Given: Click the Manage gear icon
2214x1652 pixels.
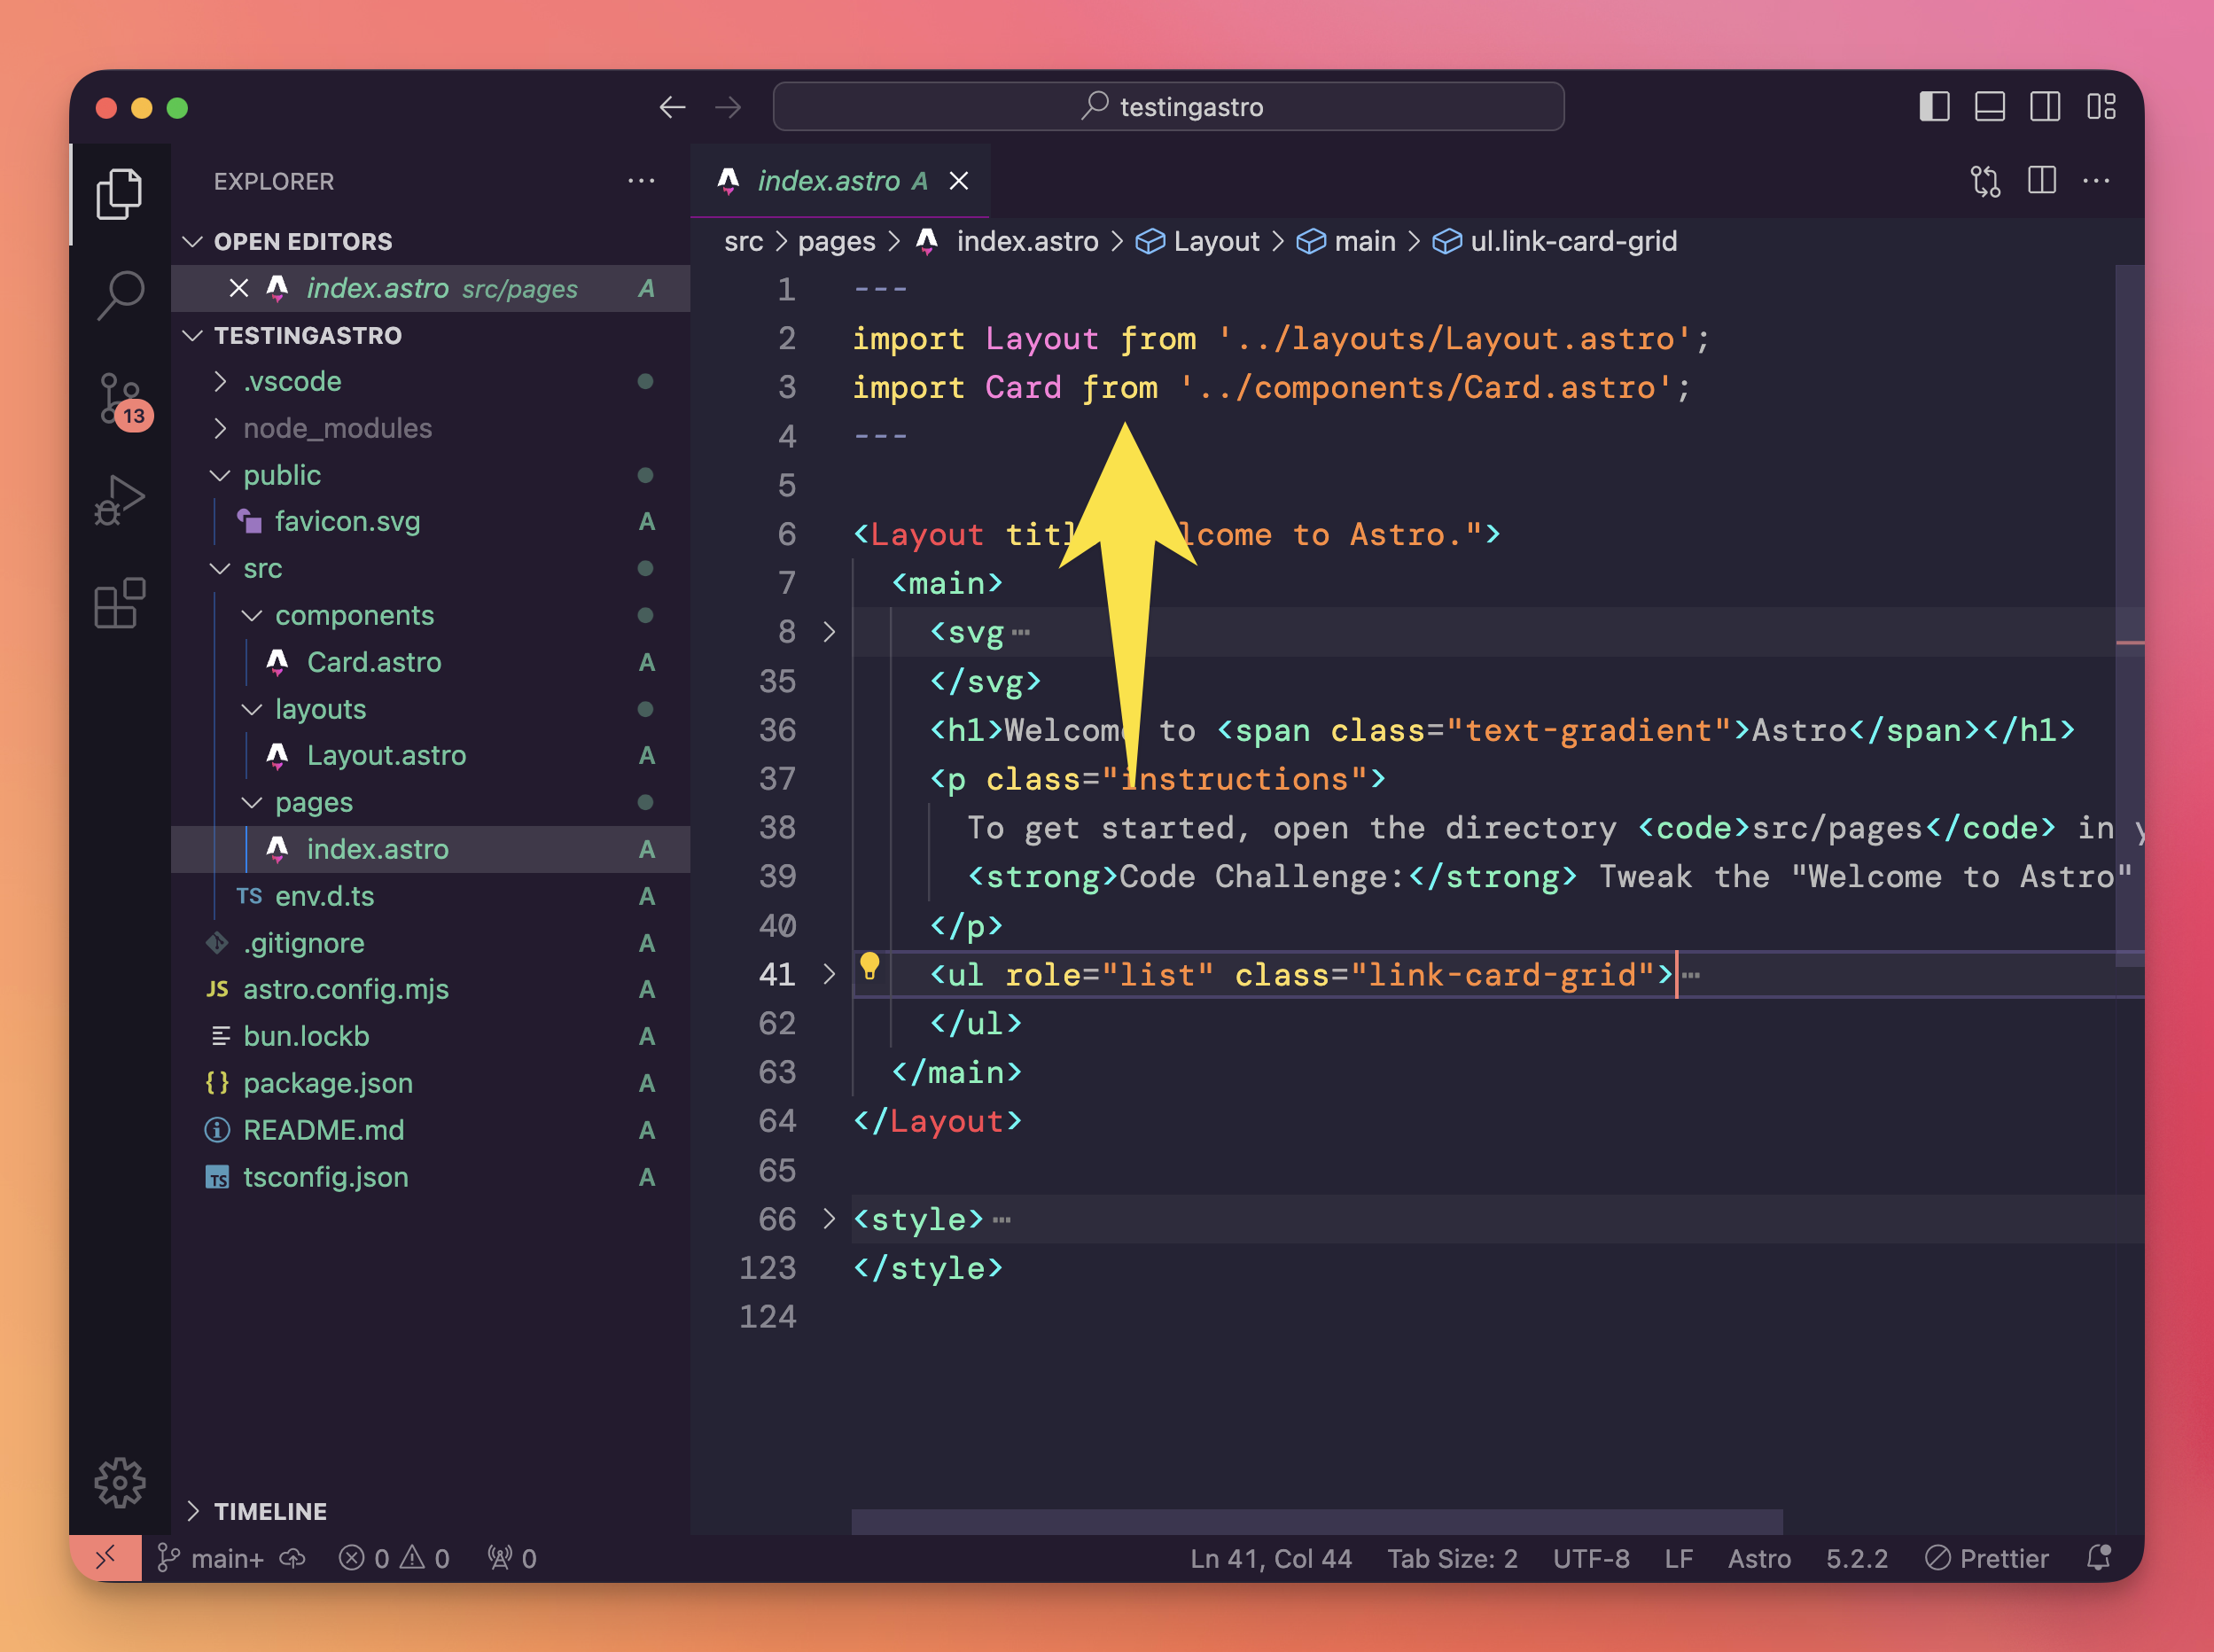Looking at the screenshot, I should pyautogui.click(x=120, y=1481).
